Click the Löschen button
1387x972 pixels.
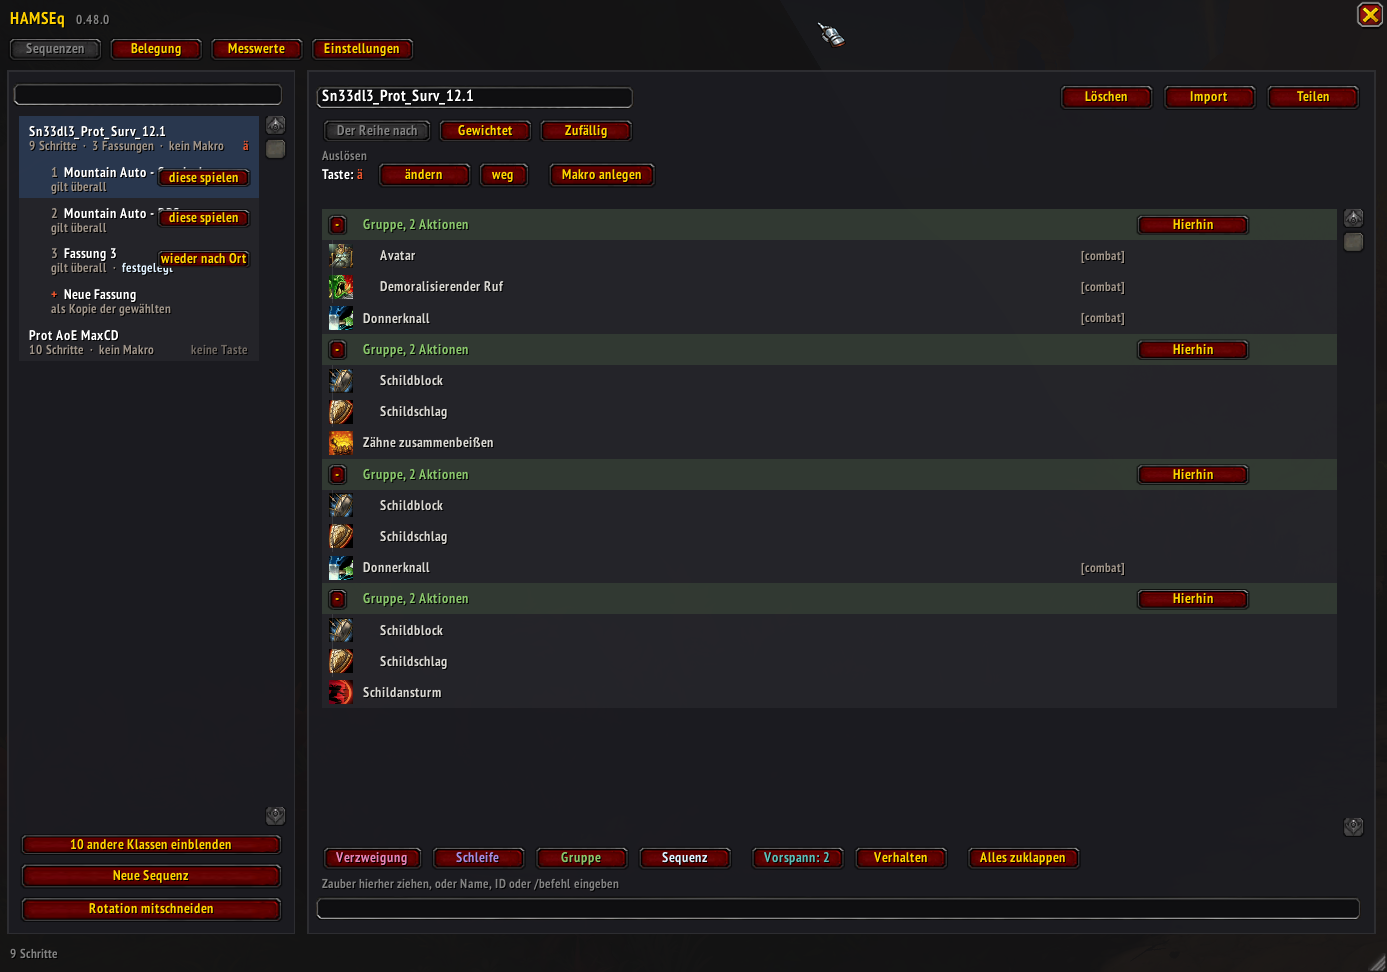(x=1106, y=97)
